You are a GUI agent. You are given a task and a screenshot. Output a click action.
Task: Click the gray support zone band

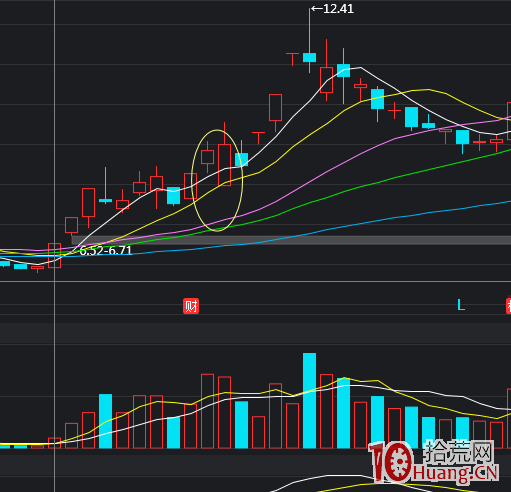(x=291, y=240)
